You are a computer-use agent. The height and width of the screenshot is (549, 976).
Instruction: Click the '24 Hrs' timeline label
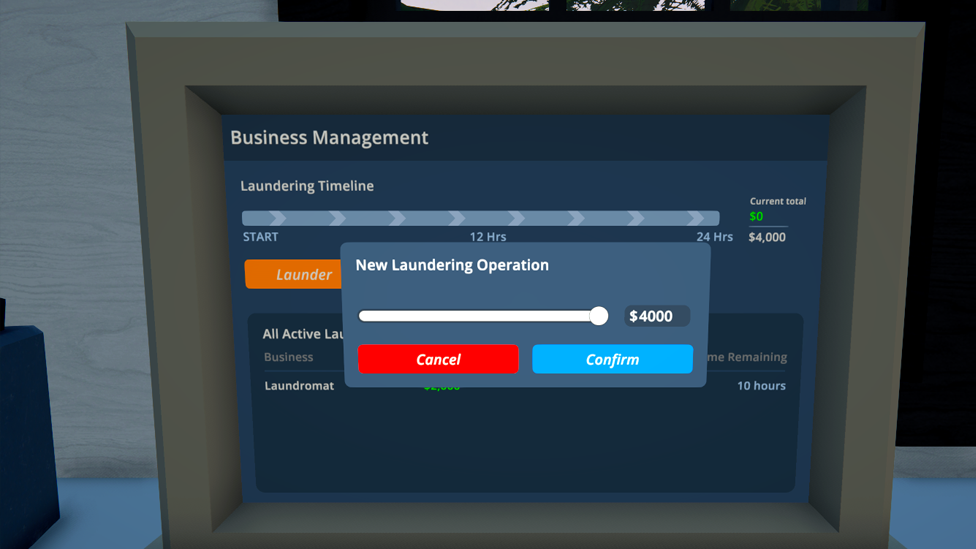[x=715, y=237]
